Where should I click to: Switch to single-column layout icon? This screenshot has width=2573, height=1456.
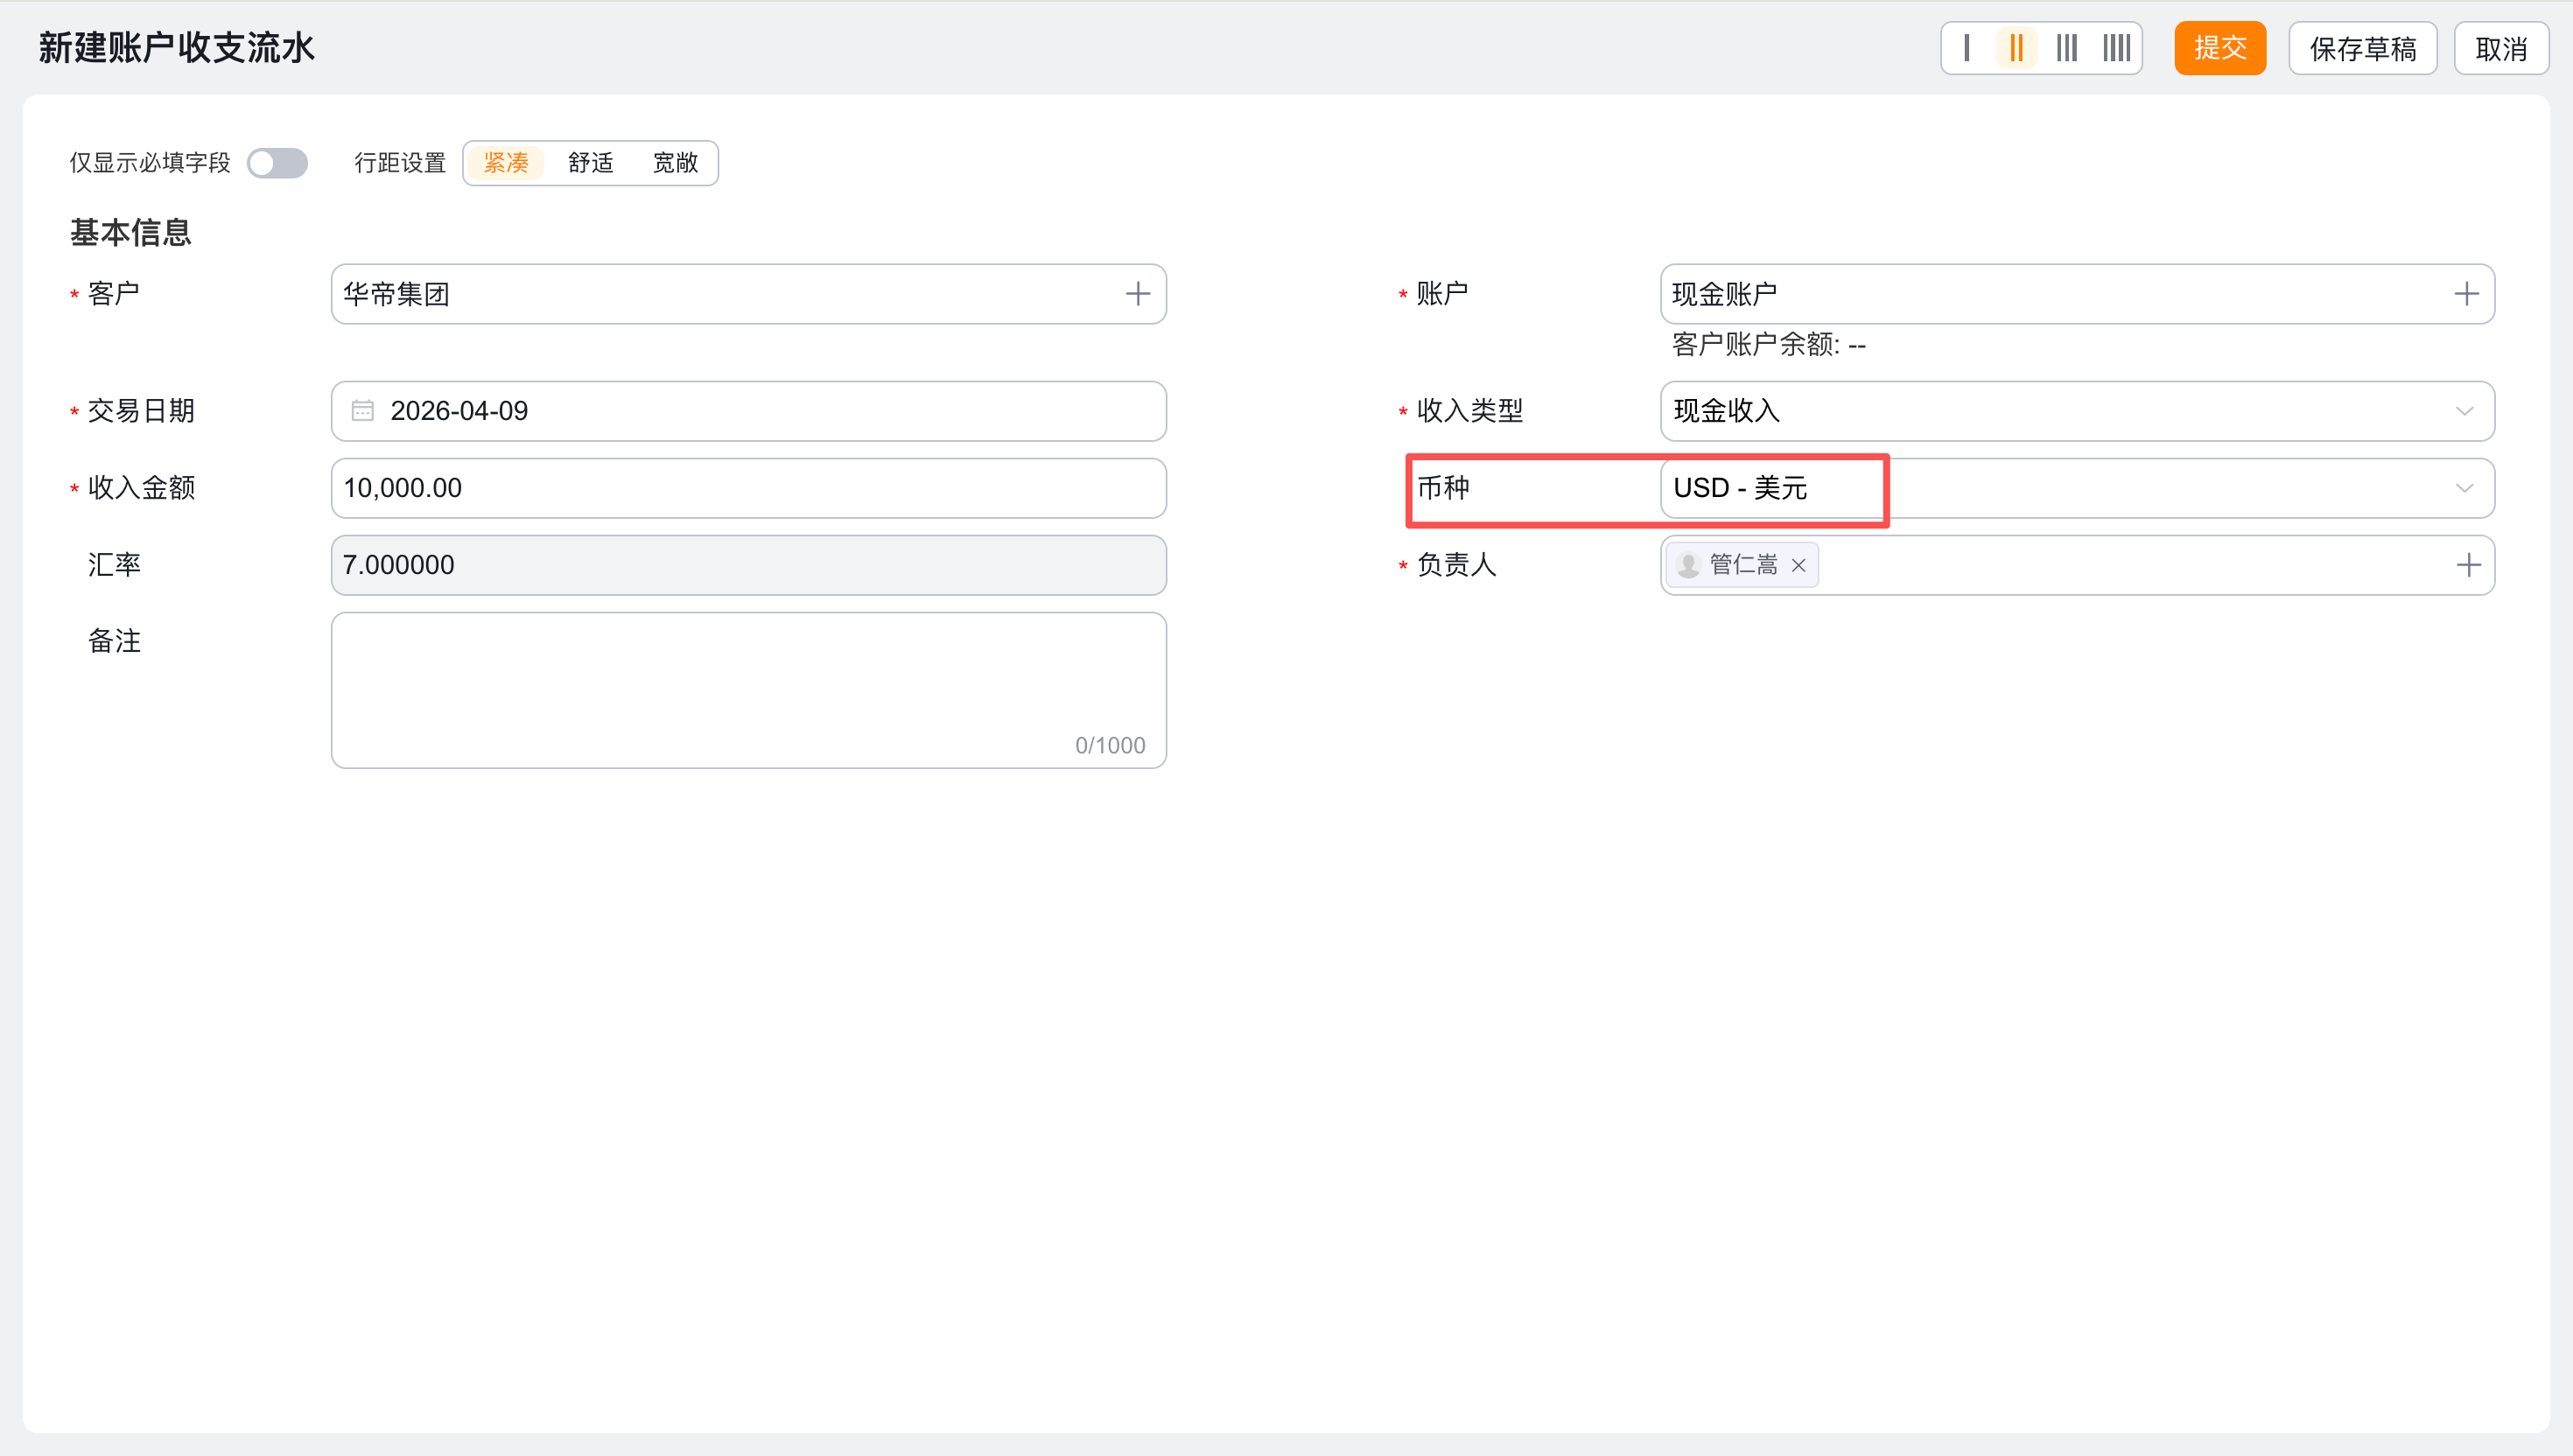[1966, 48]
